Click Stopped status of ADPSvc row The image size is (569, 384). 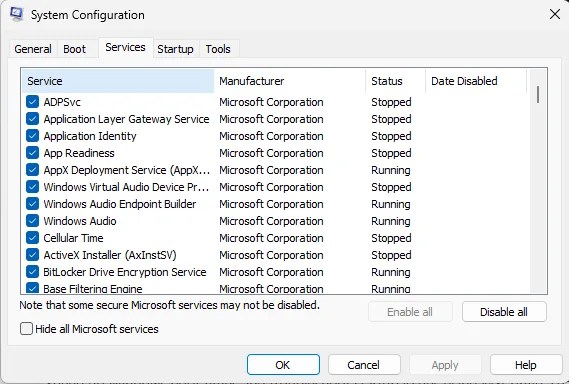click(x=391, y=102)
